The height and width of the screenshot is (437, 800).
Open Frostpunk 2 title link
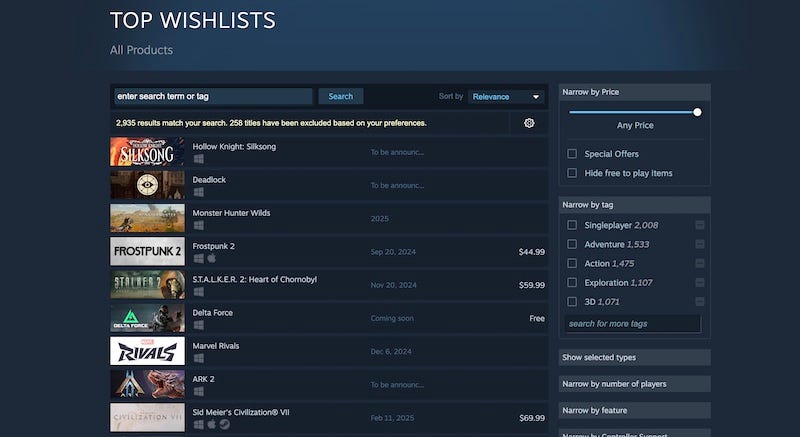point(213,246)
